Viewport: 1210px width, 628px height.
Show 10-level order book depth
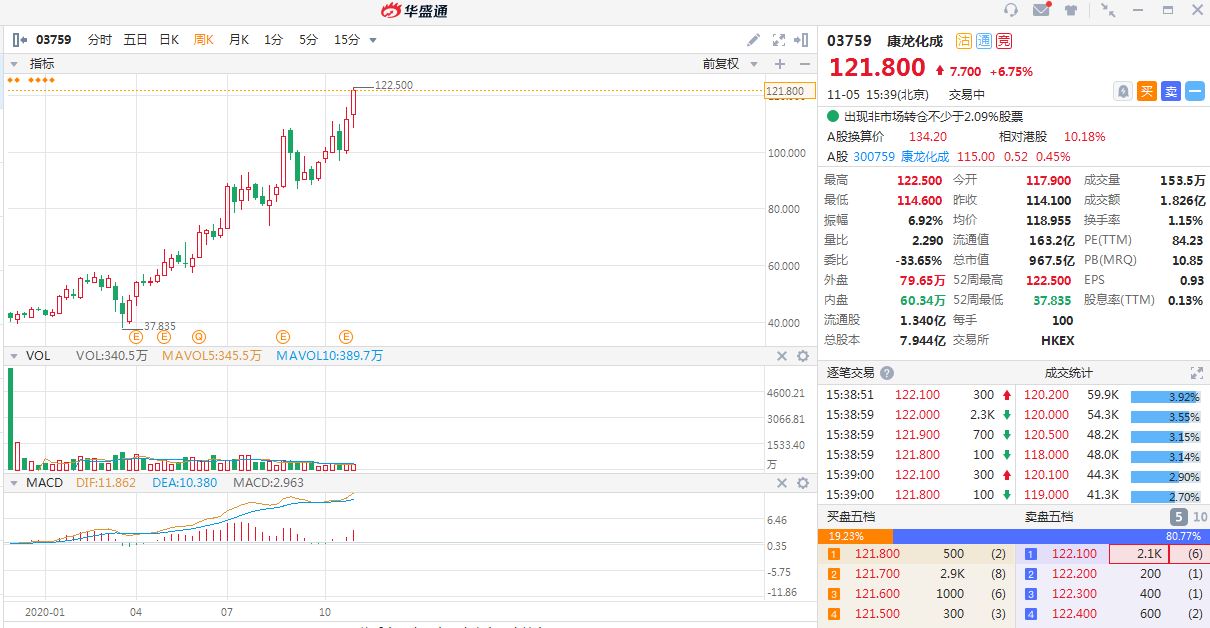[x=1200, y=517]
